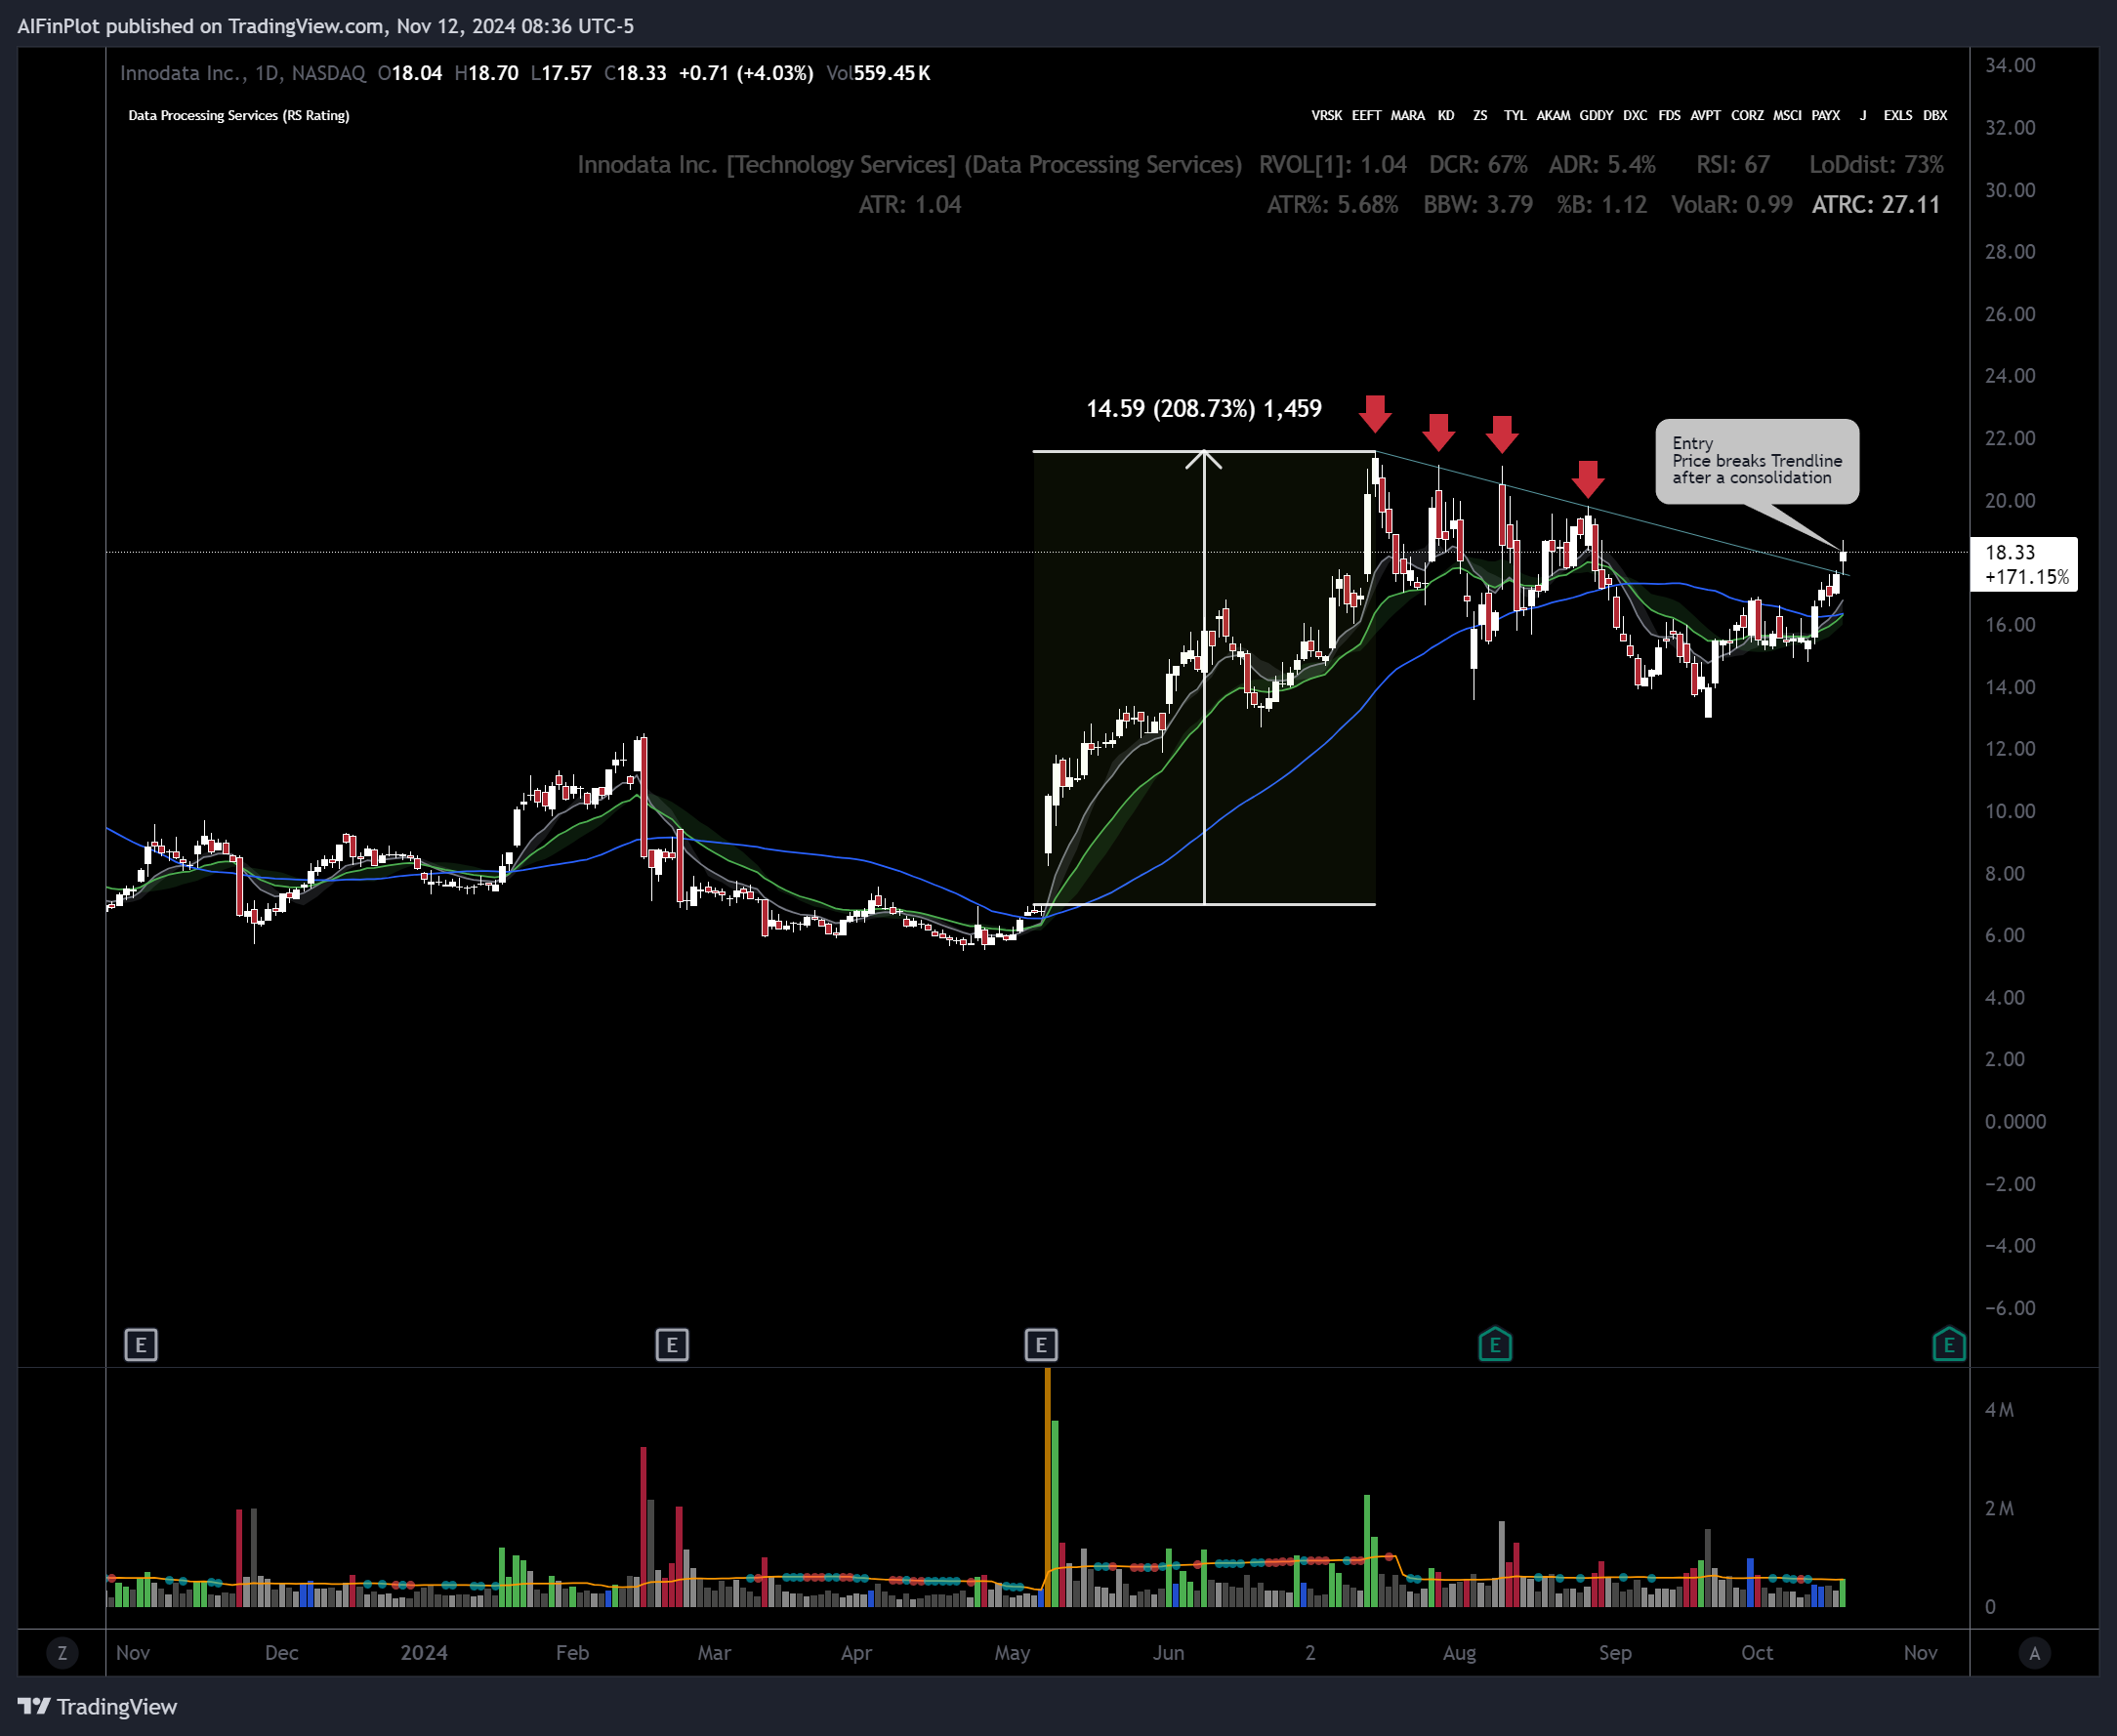The width and height of the screenshot is (2117, 1736).
Task: Click the ATR%: 5.68% value
Action: pyautogui.click(x=1332, y=204)
